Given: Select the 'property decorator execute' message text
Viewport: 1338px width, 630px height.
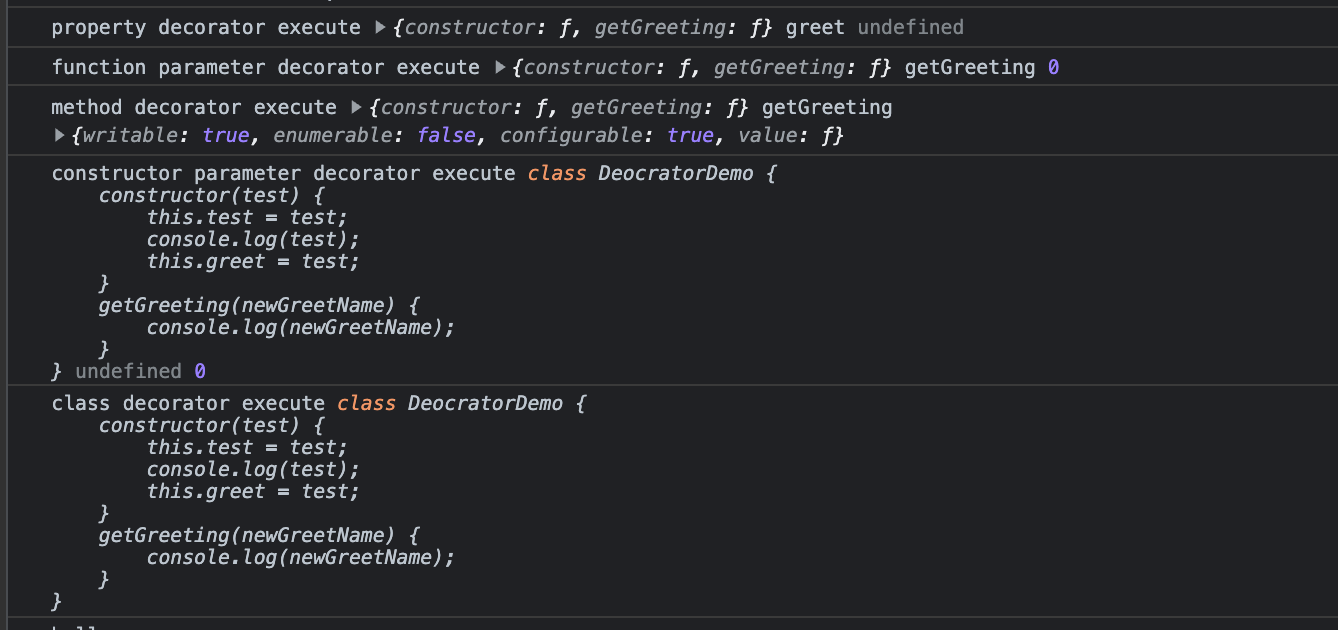Looking at the screenshot, I should coord(206,28).
